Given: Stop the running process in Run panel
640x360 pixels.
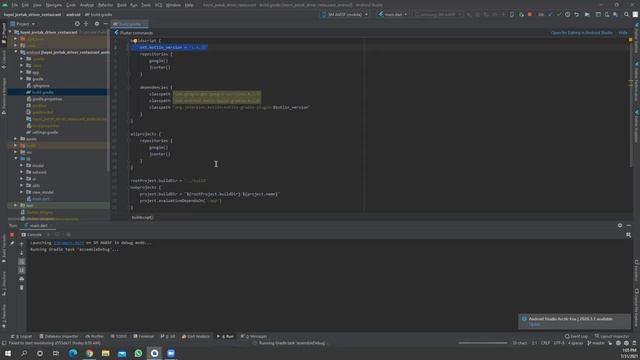Looking at the screenshot, I should click(x=12, y=235).
